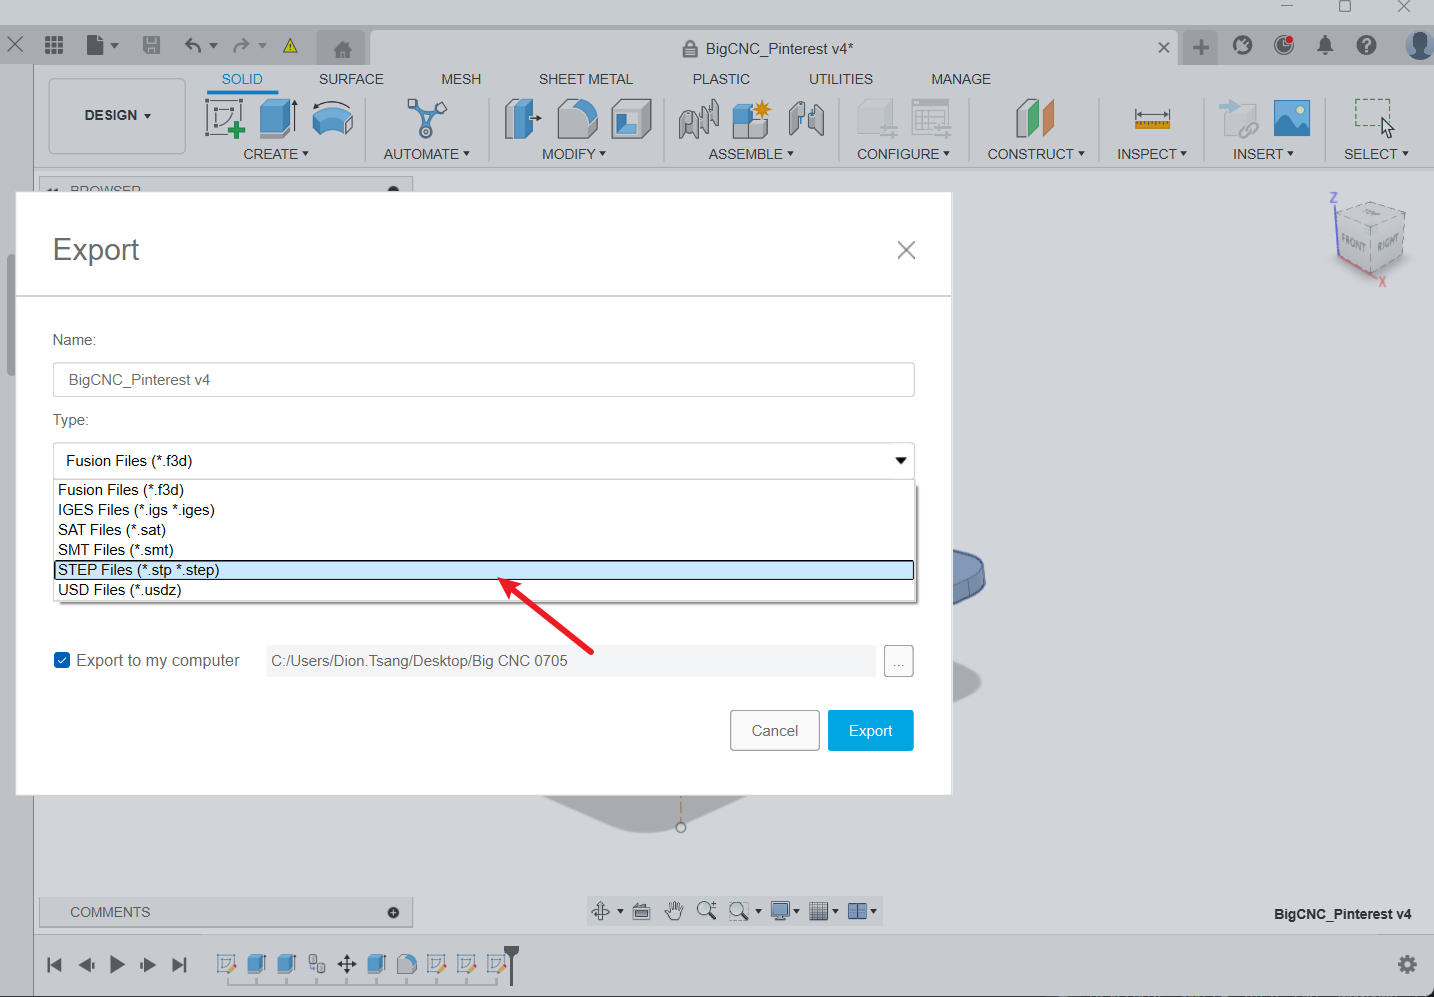Image resolution: width=1434 pixels, height=997 pixels.
Task: Switch to the UTILITIES tab
Action: pyautogui.click(x=841, y=79)
